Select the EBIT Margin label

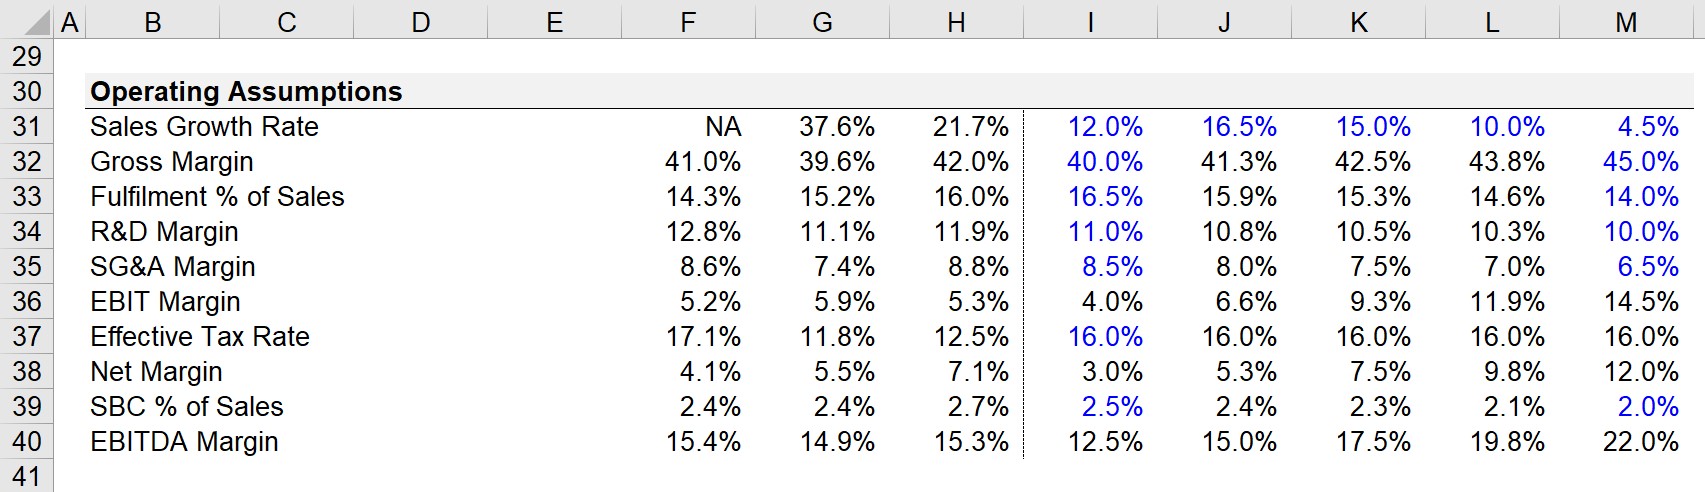(165, 302)
